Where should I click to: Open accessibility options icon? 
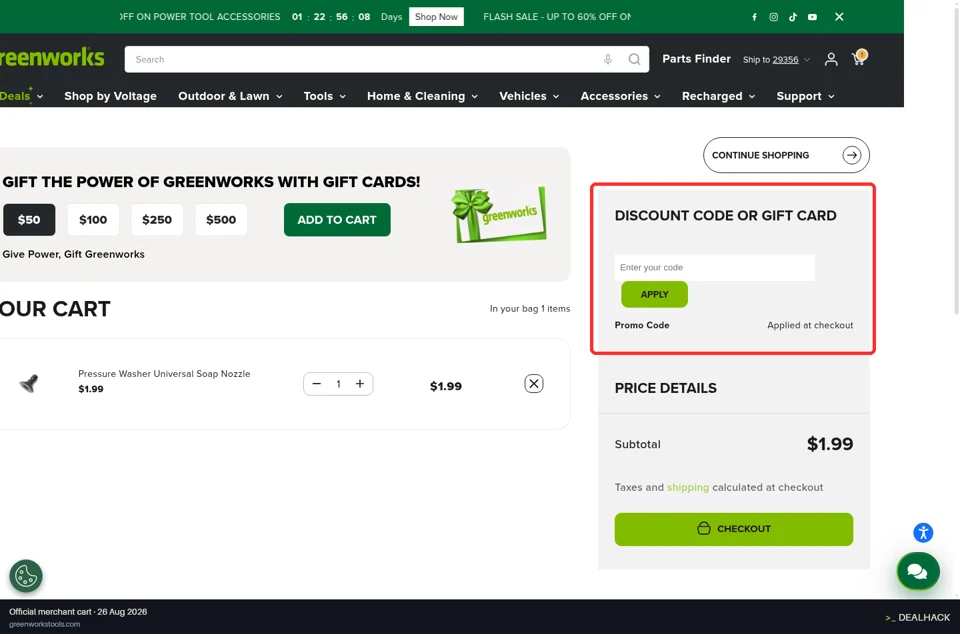pos(923,532)
